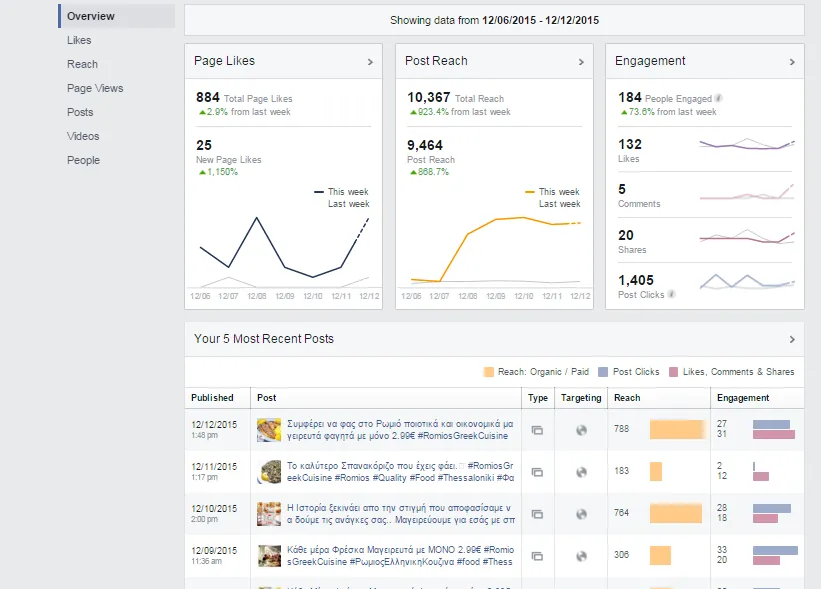Open the thumbnail of the 12/10/2015 post
Image resolution: width=821 pixels, height=589 pixels.
[x=269, y=514]
